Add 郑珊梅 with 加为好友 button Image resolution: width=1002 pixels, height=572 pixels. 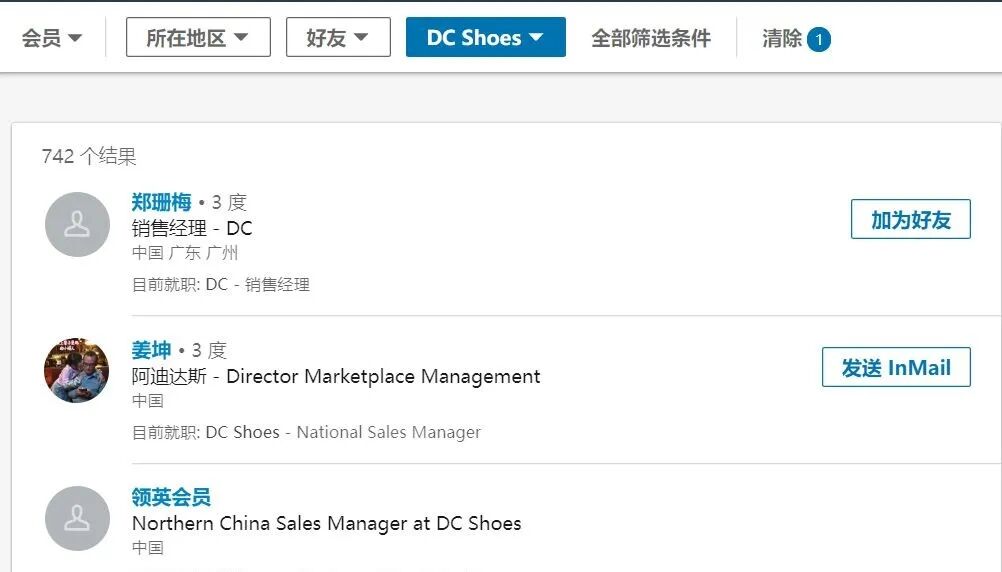click(911, 219)
